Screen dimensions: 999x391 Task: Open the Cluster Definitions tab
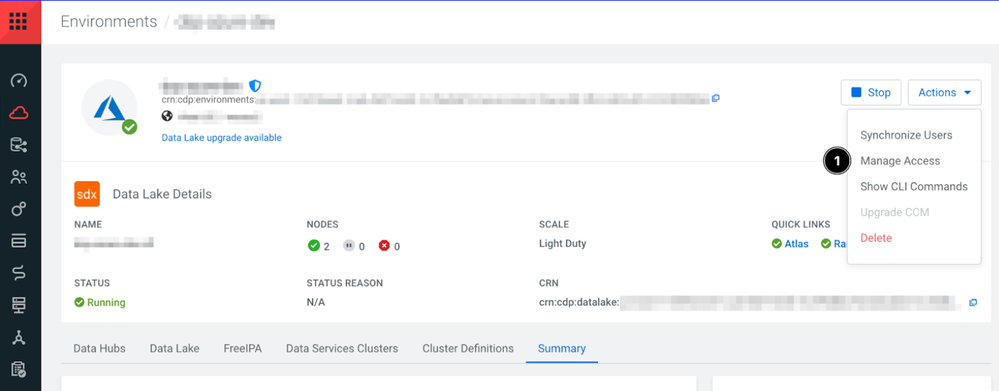point(468,348)
